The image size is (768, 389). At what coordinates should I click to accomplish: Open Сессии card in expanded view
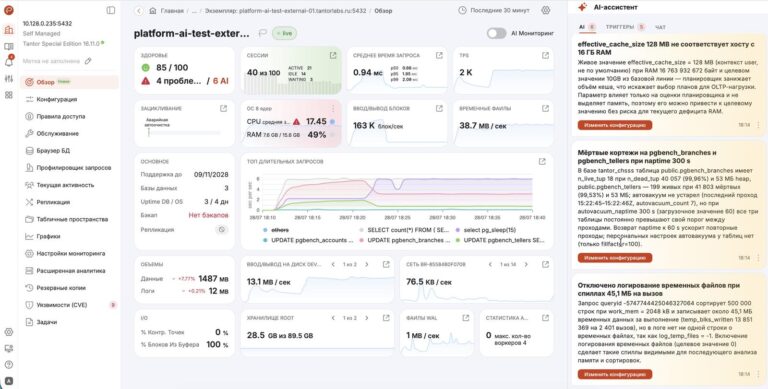pos(333,55)
